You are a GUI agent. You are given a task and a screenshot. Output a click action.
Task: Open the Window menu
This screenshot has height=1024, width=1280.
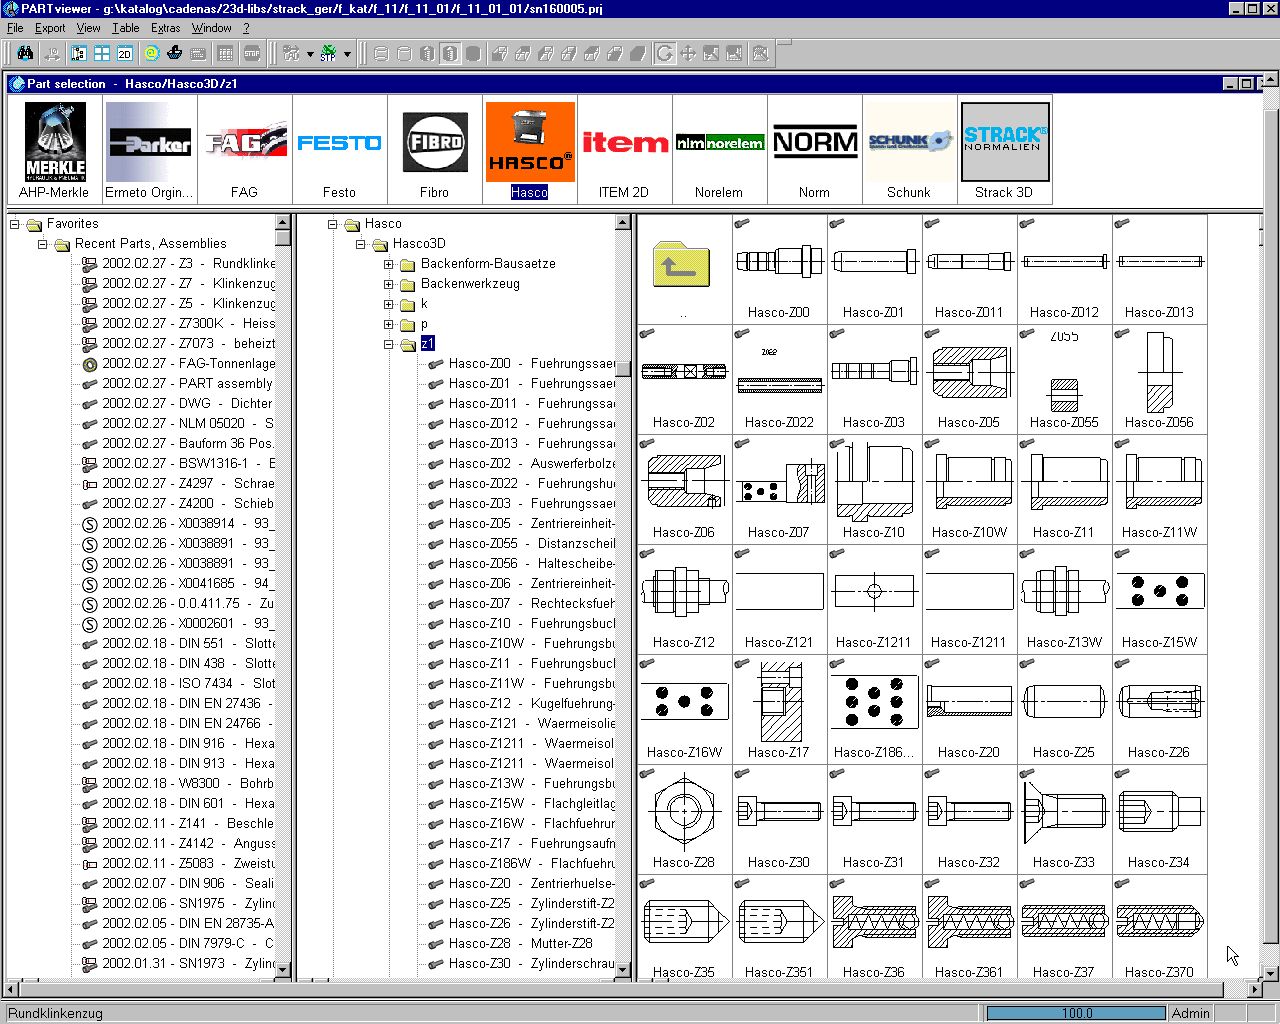(211, 28)
